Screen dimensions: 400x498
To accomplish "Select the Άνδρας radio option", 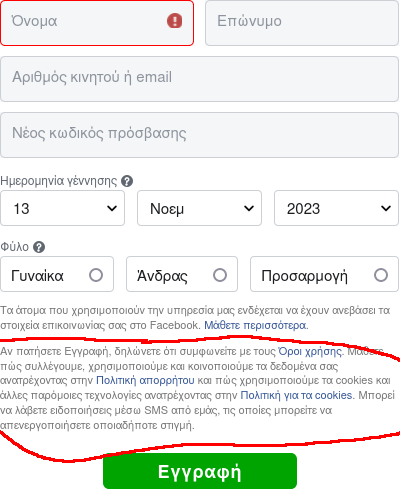I will (182, 274).
